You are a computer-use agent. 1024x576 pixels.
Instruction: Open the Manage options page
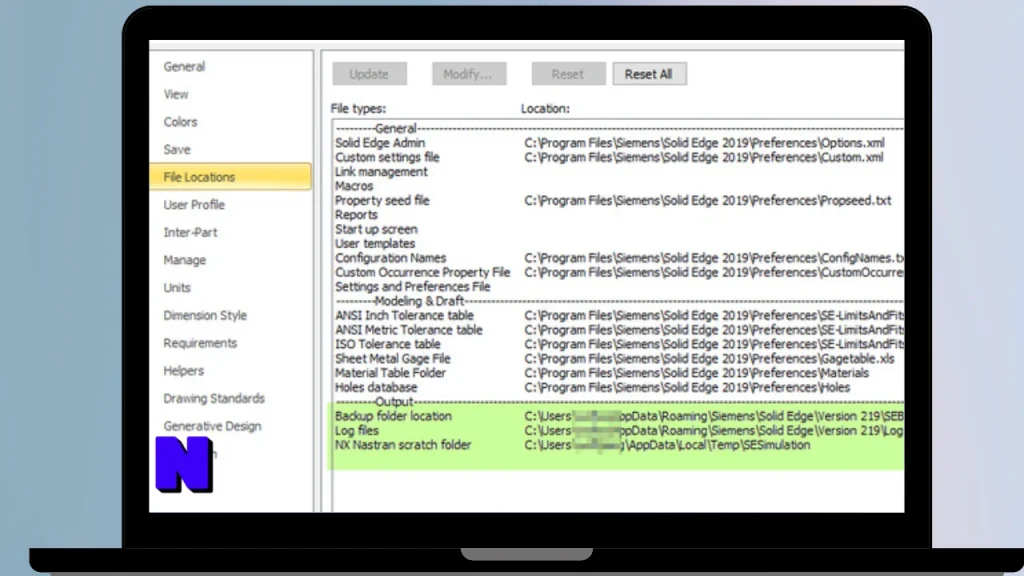pos(185,260)
